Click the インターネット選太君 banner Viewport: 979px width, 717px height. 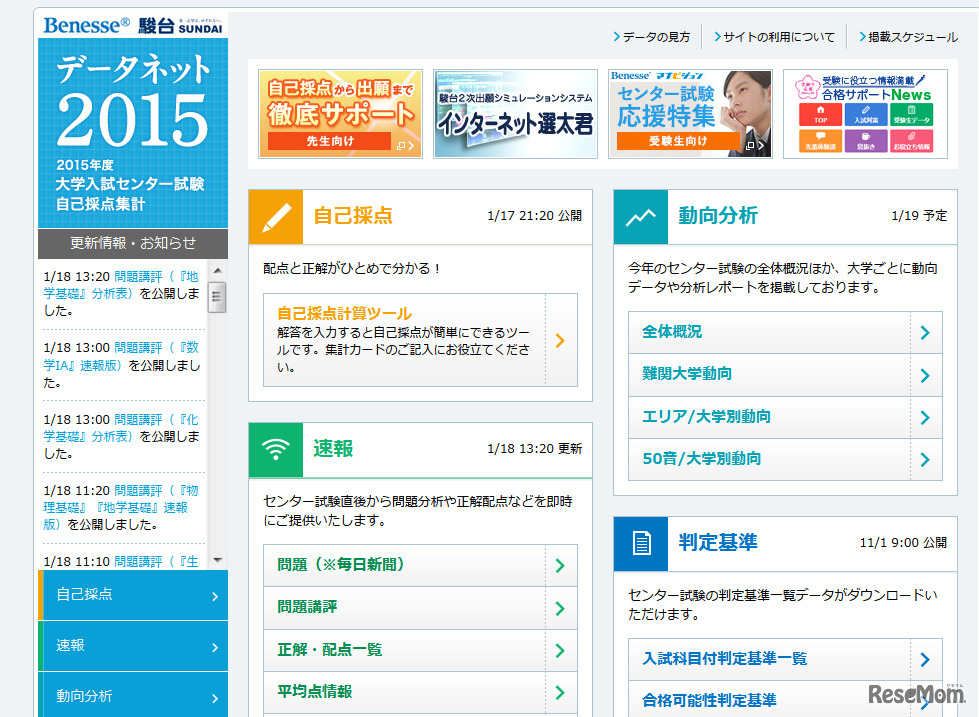(x=515, y=114)
